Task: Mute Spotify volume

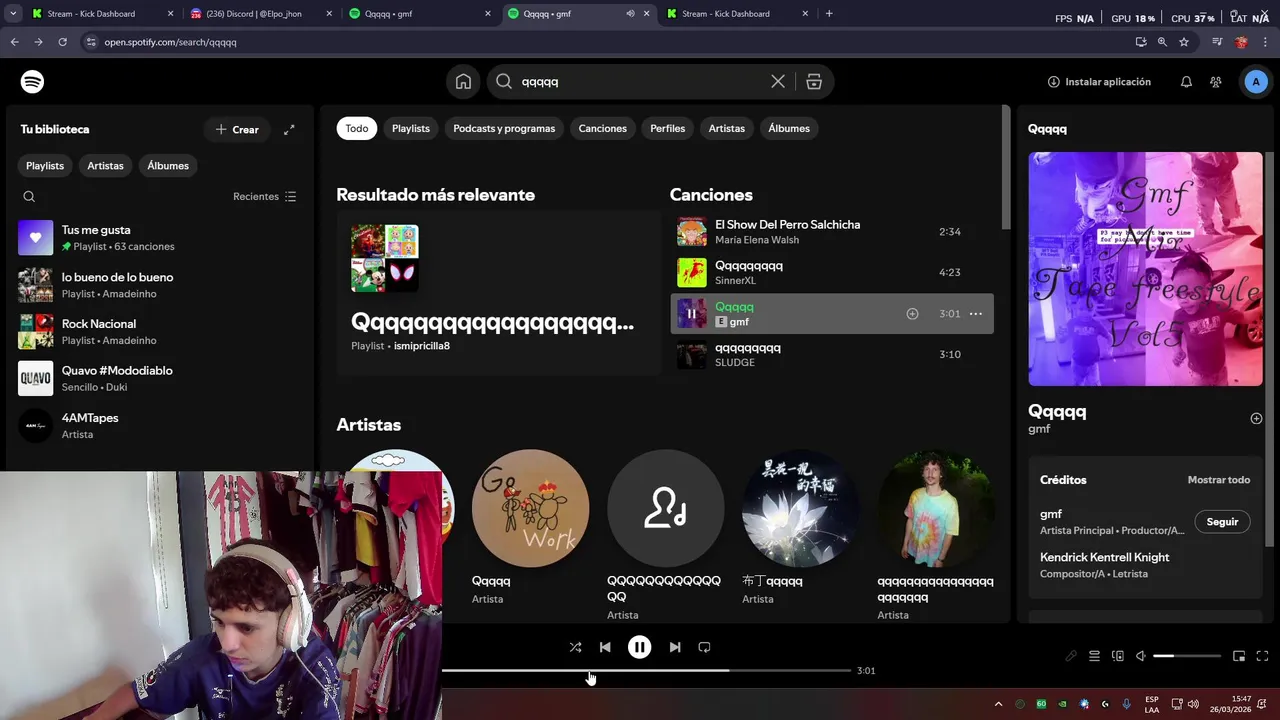Action: (1141, 656)
